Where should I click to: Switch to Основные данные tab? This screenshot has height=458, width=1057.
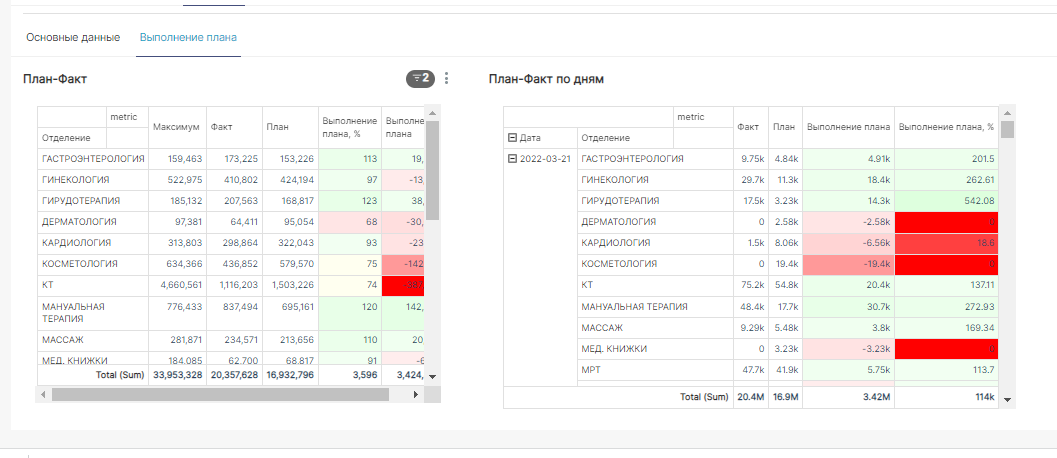(x=73, y=37)
